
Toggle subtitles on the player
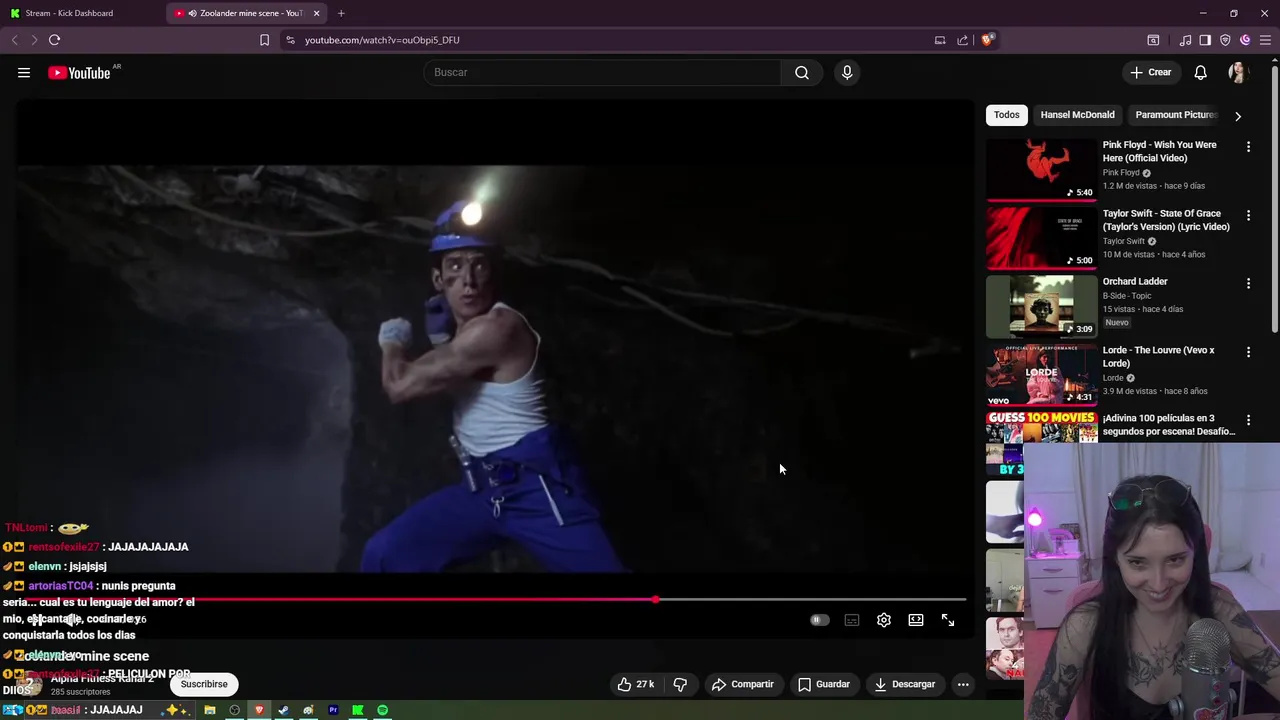tap(852, 620)
